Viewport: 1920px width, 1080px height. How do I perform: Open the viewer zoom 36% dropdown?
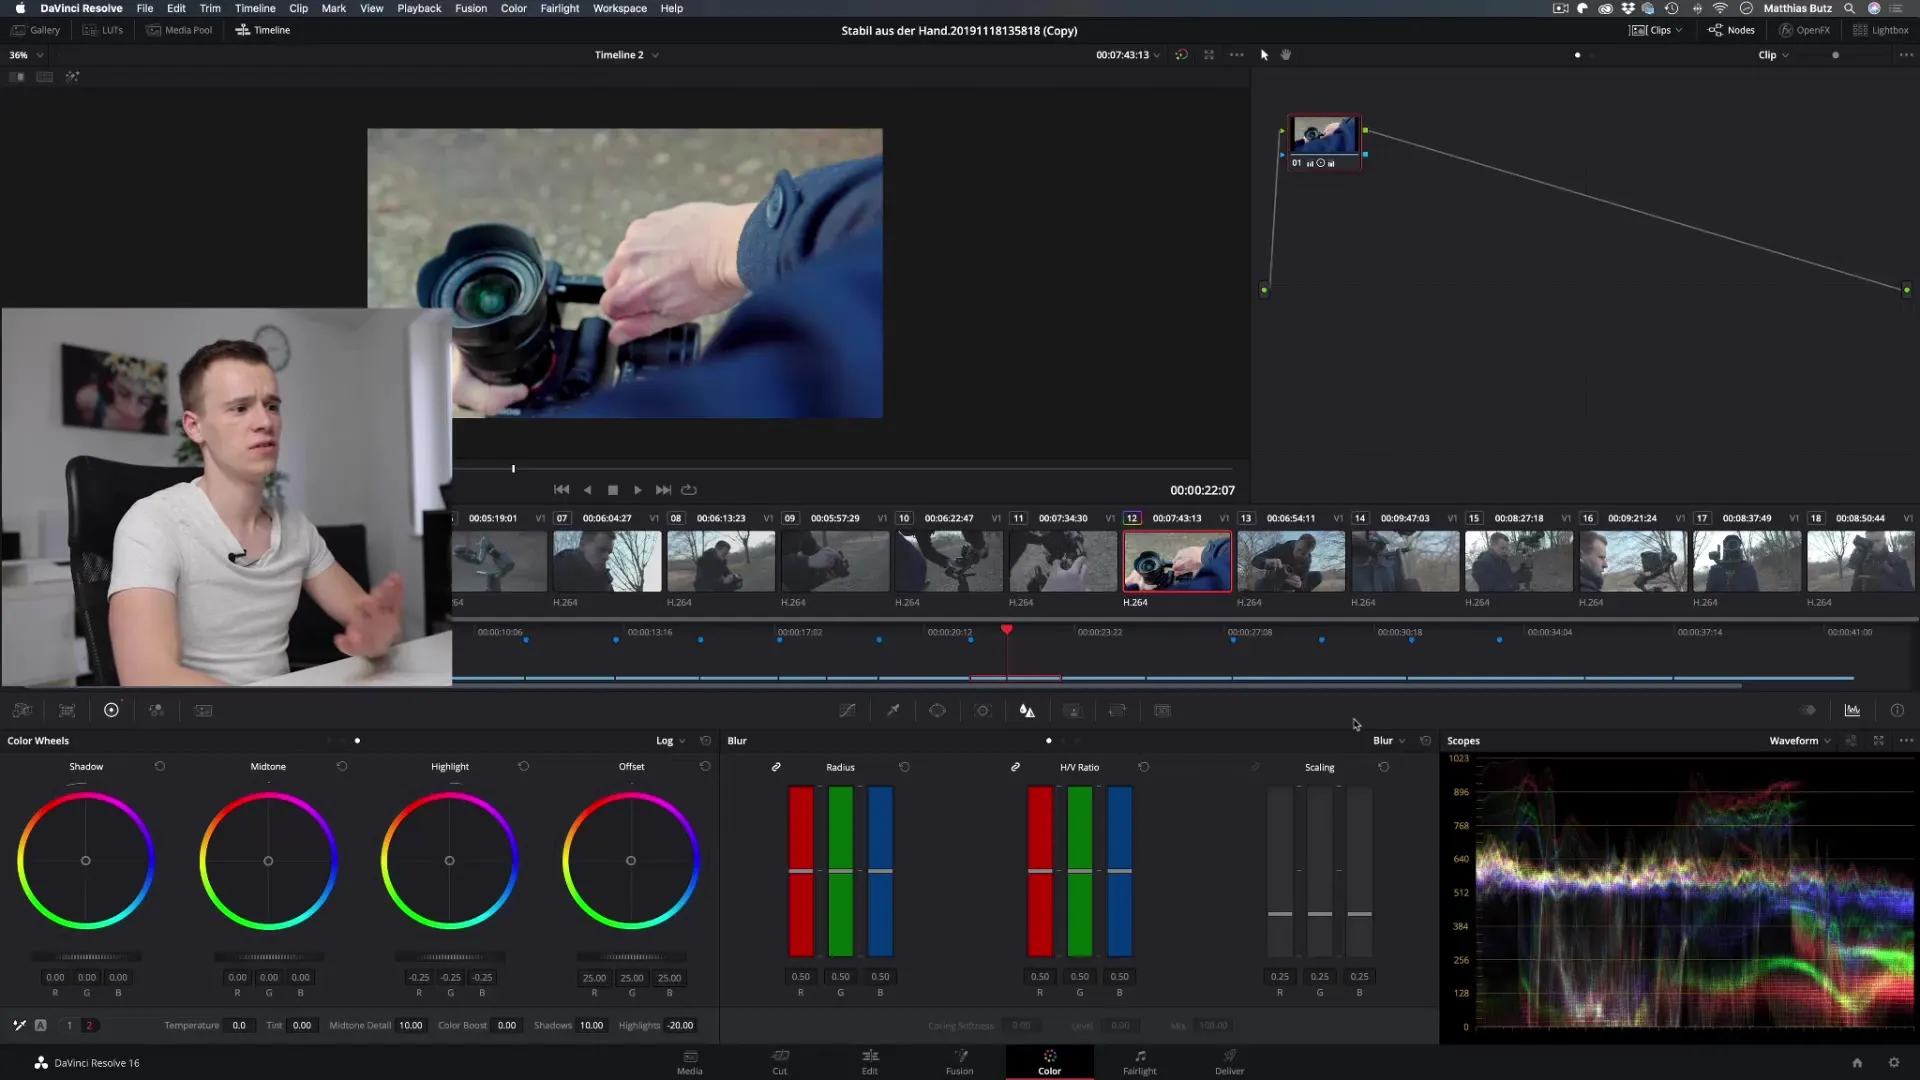pyautogui.click(x=26, y=55)
